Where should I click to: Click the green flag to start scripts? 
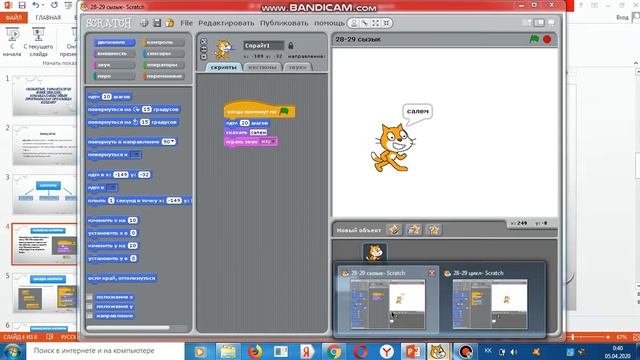[x=534, y=39]
